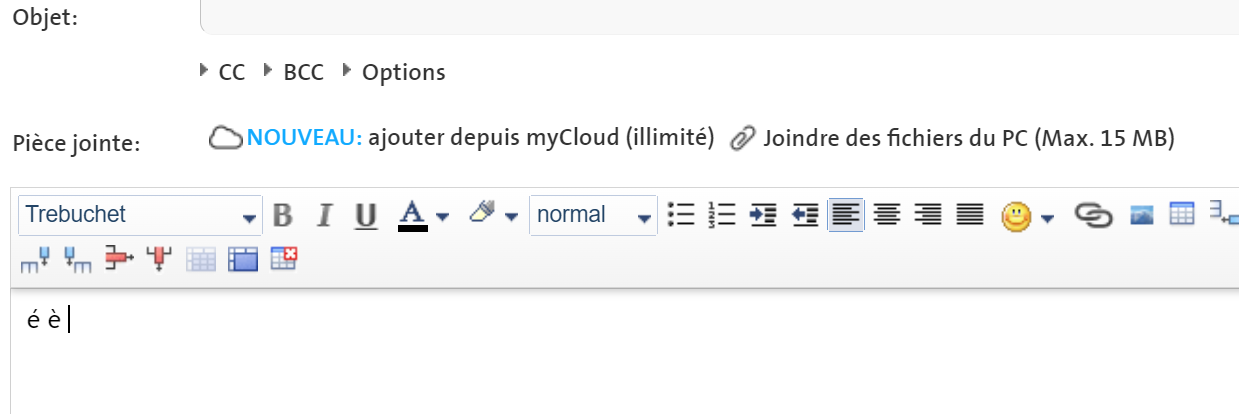The width and height of the screenshot is (1239, 414).
Task: Open the emoticon smiley picker arrow
Action: click(1048, 217)
